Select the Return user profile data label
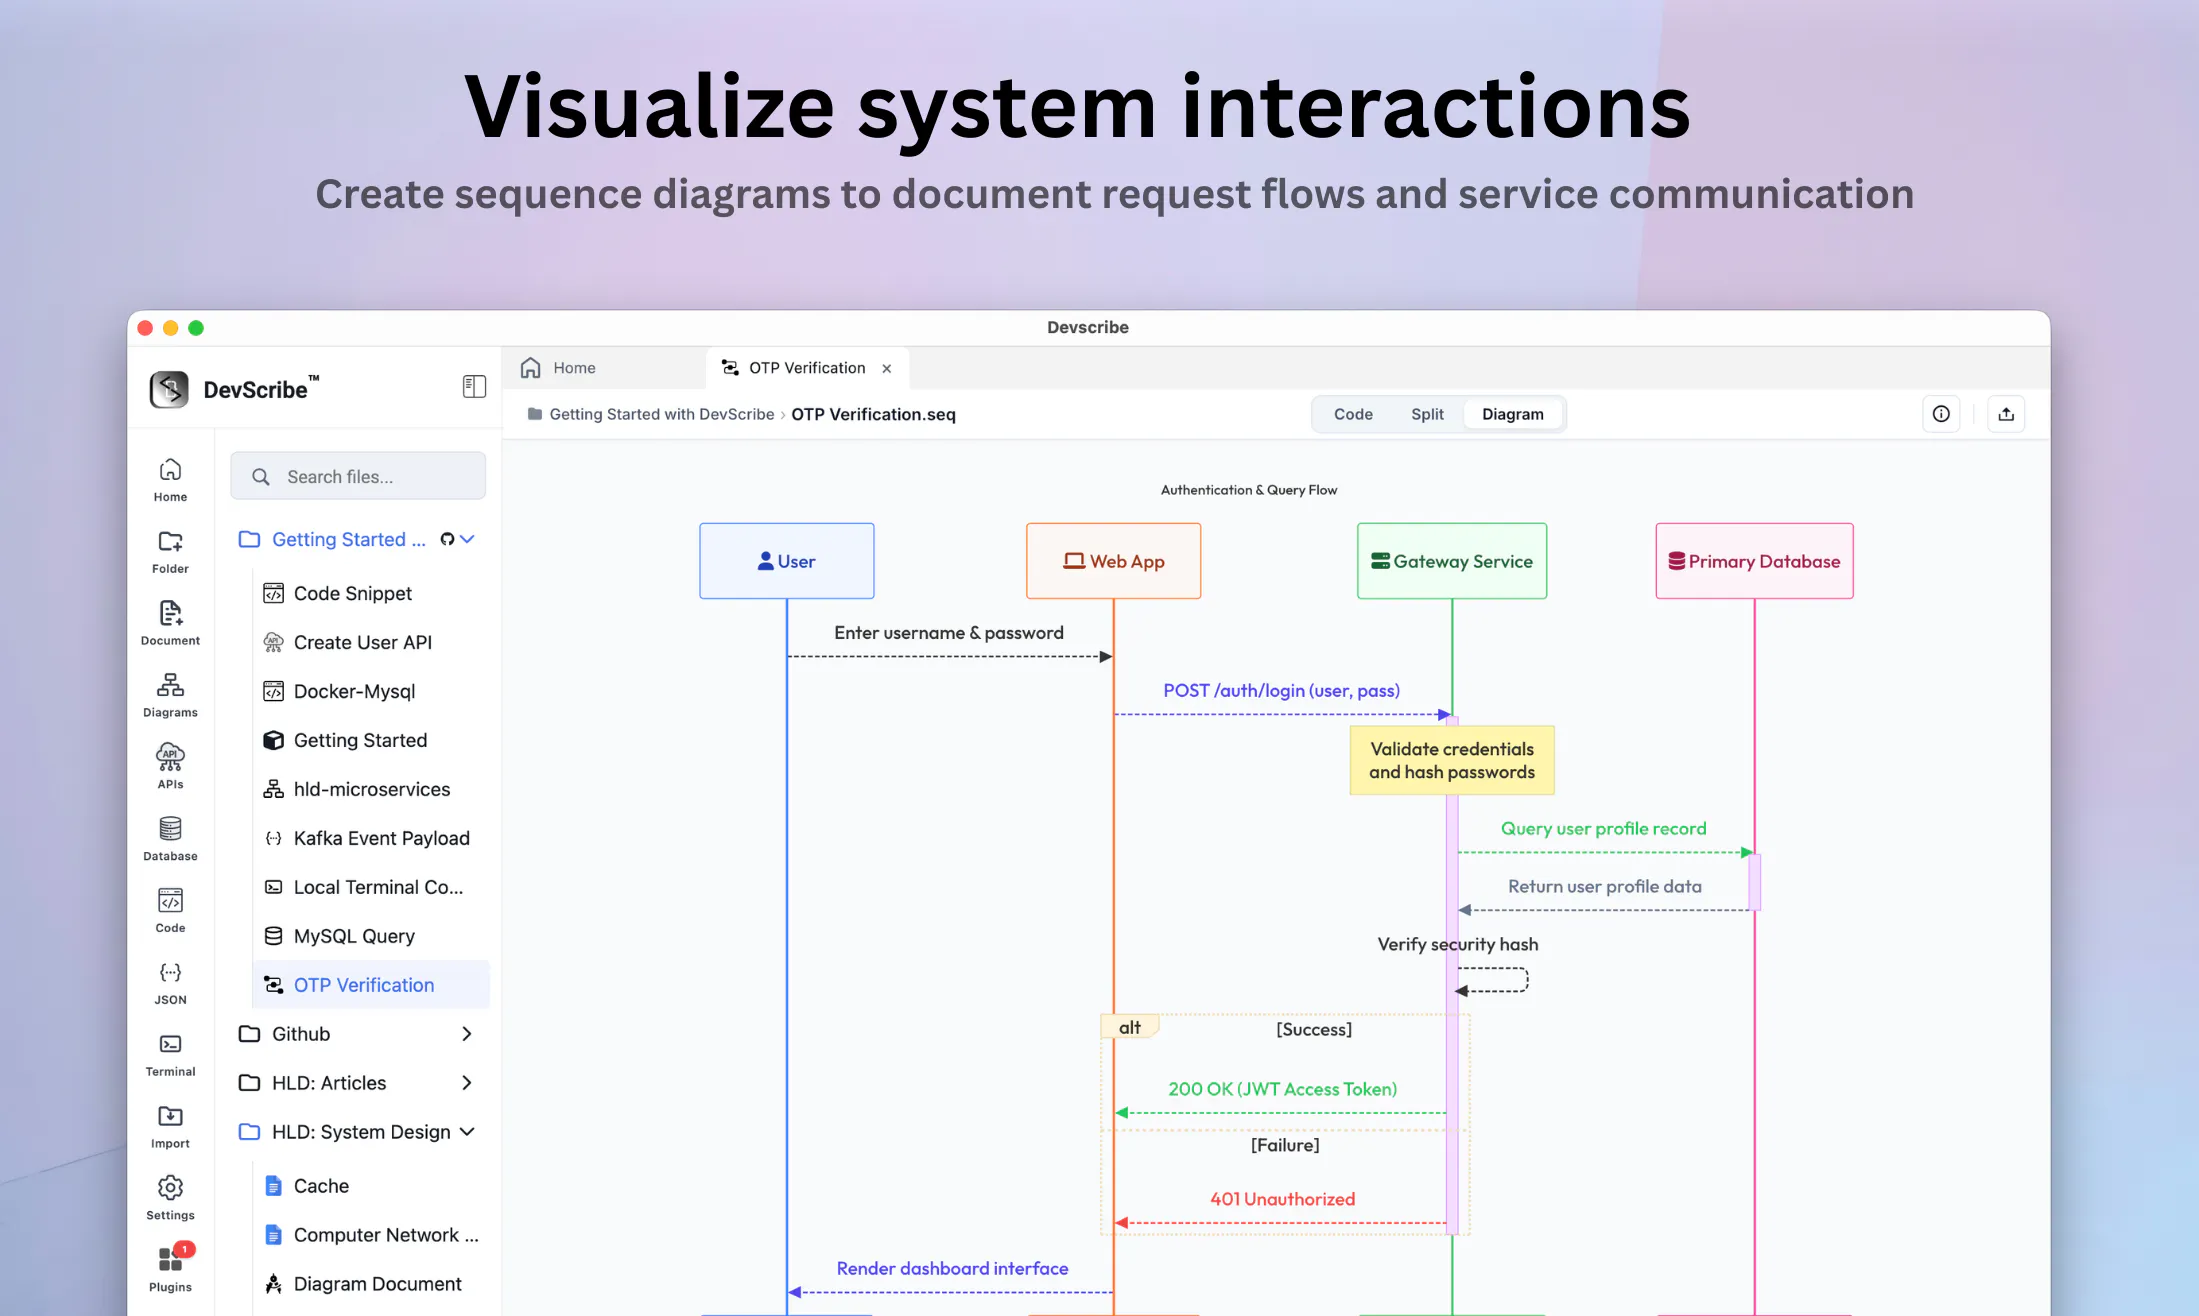 pyautogui.click(x=1605, y=887)
